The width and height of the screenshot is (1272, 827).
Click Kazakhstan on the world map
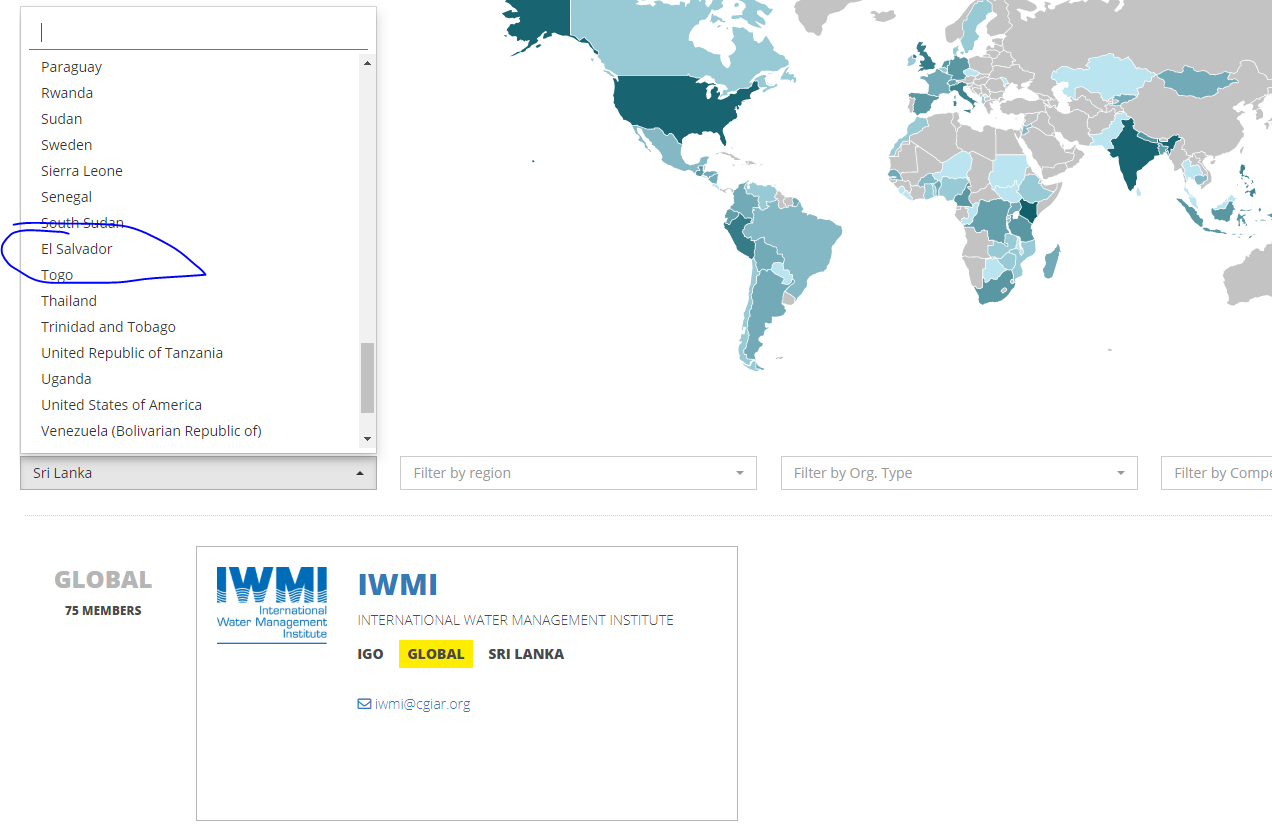[x=1103, y=78]
